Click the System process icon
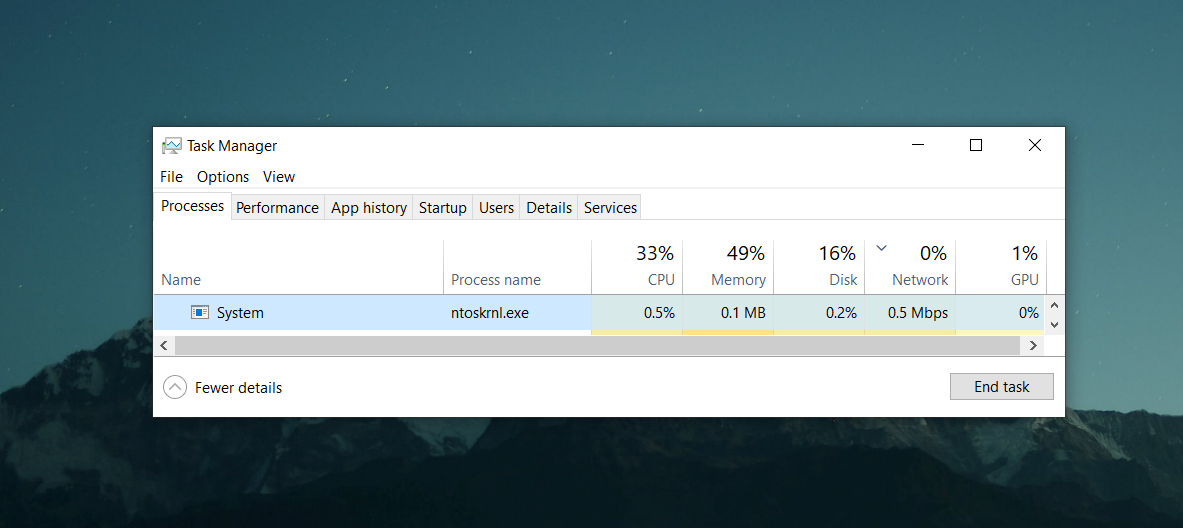Image resolution: width=1183 pixels, height=528 pixels. coord(200,312)
